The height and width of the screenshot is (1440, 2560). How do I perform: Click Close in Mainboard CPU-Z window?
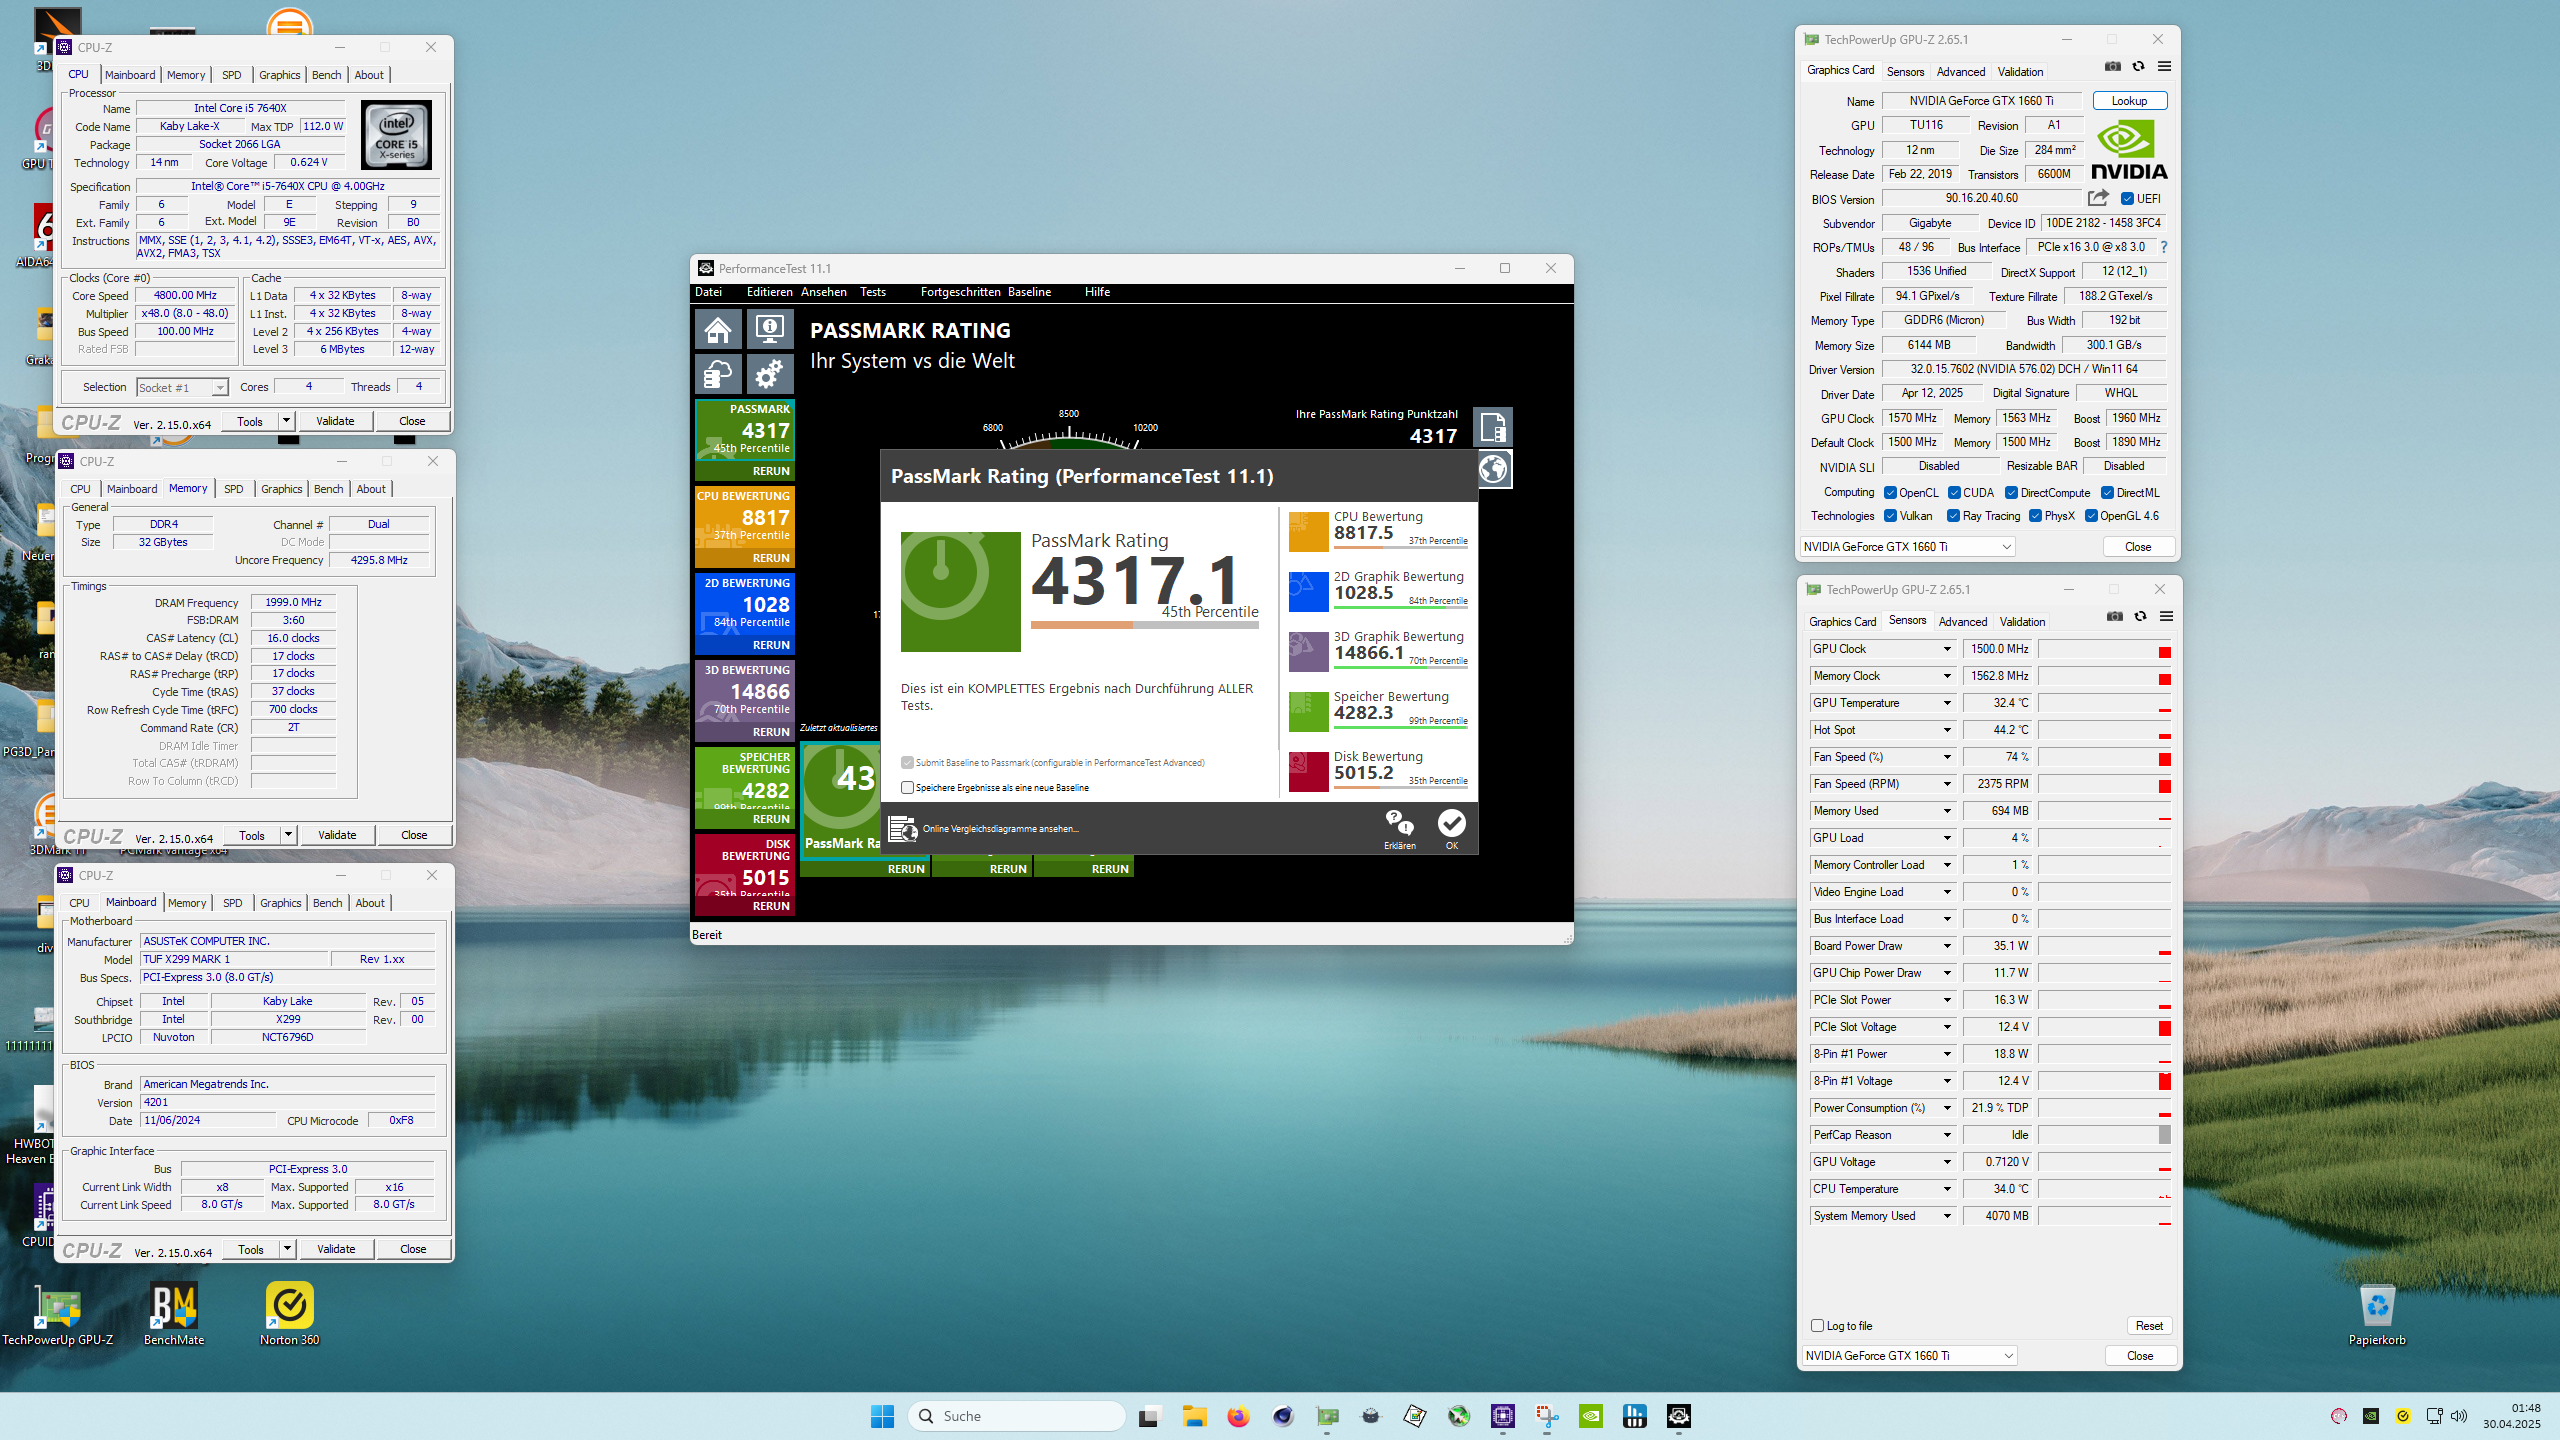pos(413,1249)
